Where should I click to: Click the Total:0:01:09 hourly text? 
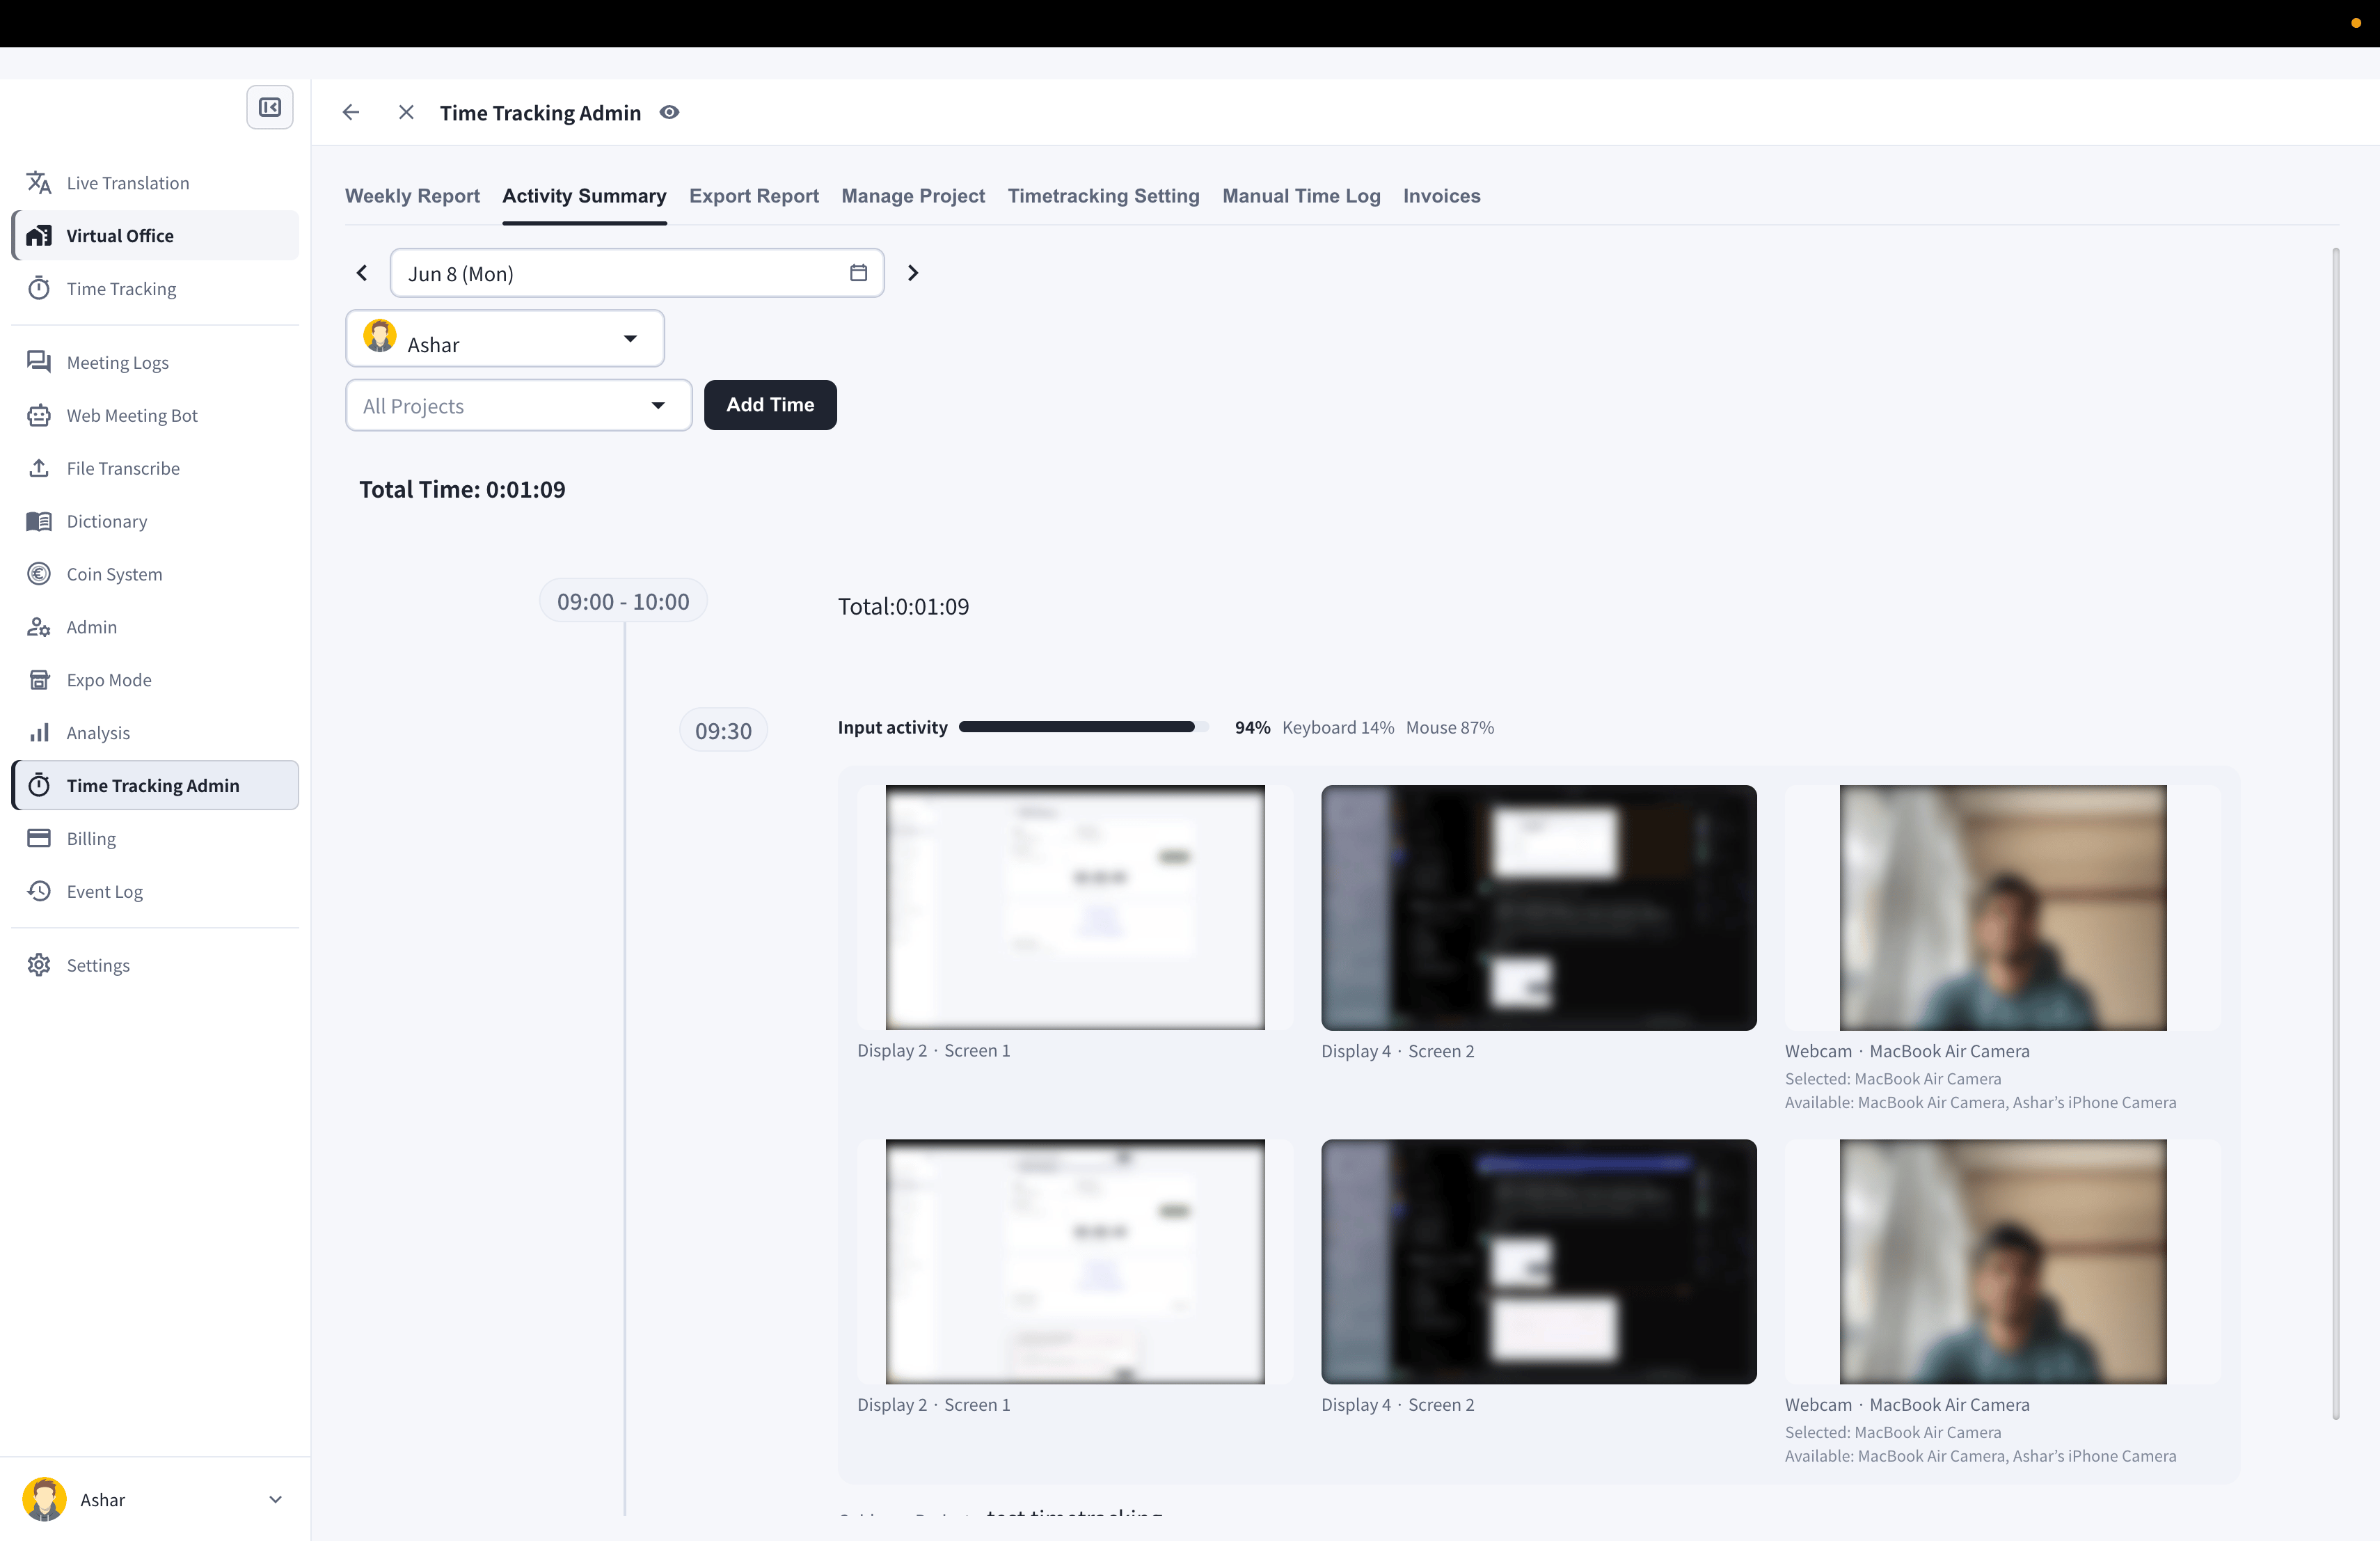tap(903, 606)
